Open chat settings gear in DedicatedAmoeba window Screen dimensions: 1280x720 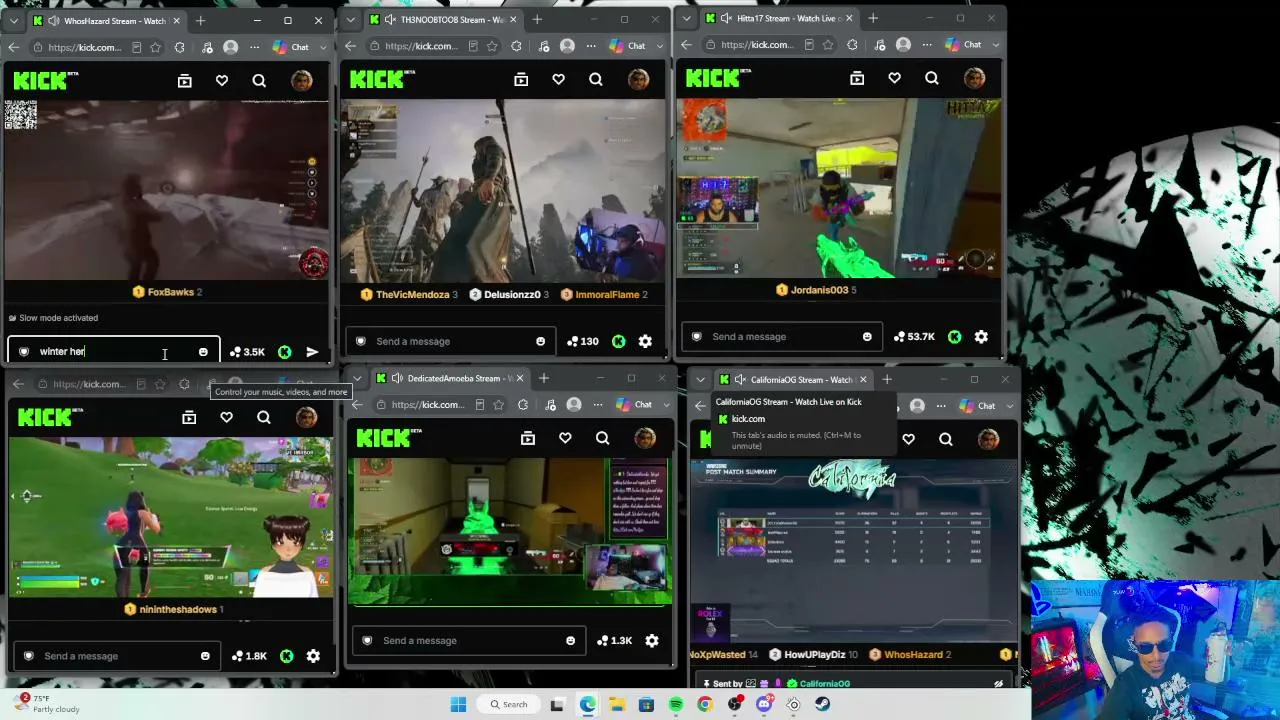point(651,641)
